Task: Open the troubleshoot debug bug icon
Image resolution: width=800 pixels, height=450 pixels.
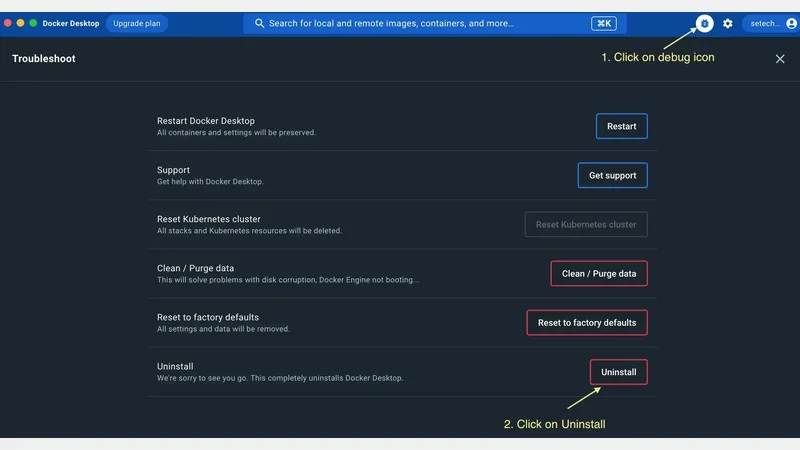Action: point(704,23)
